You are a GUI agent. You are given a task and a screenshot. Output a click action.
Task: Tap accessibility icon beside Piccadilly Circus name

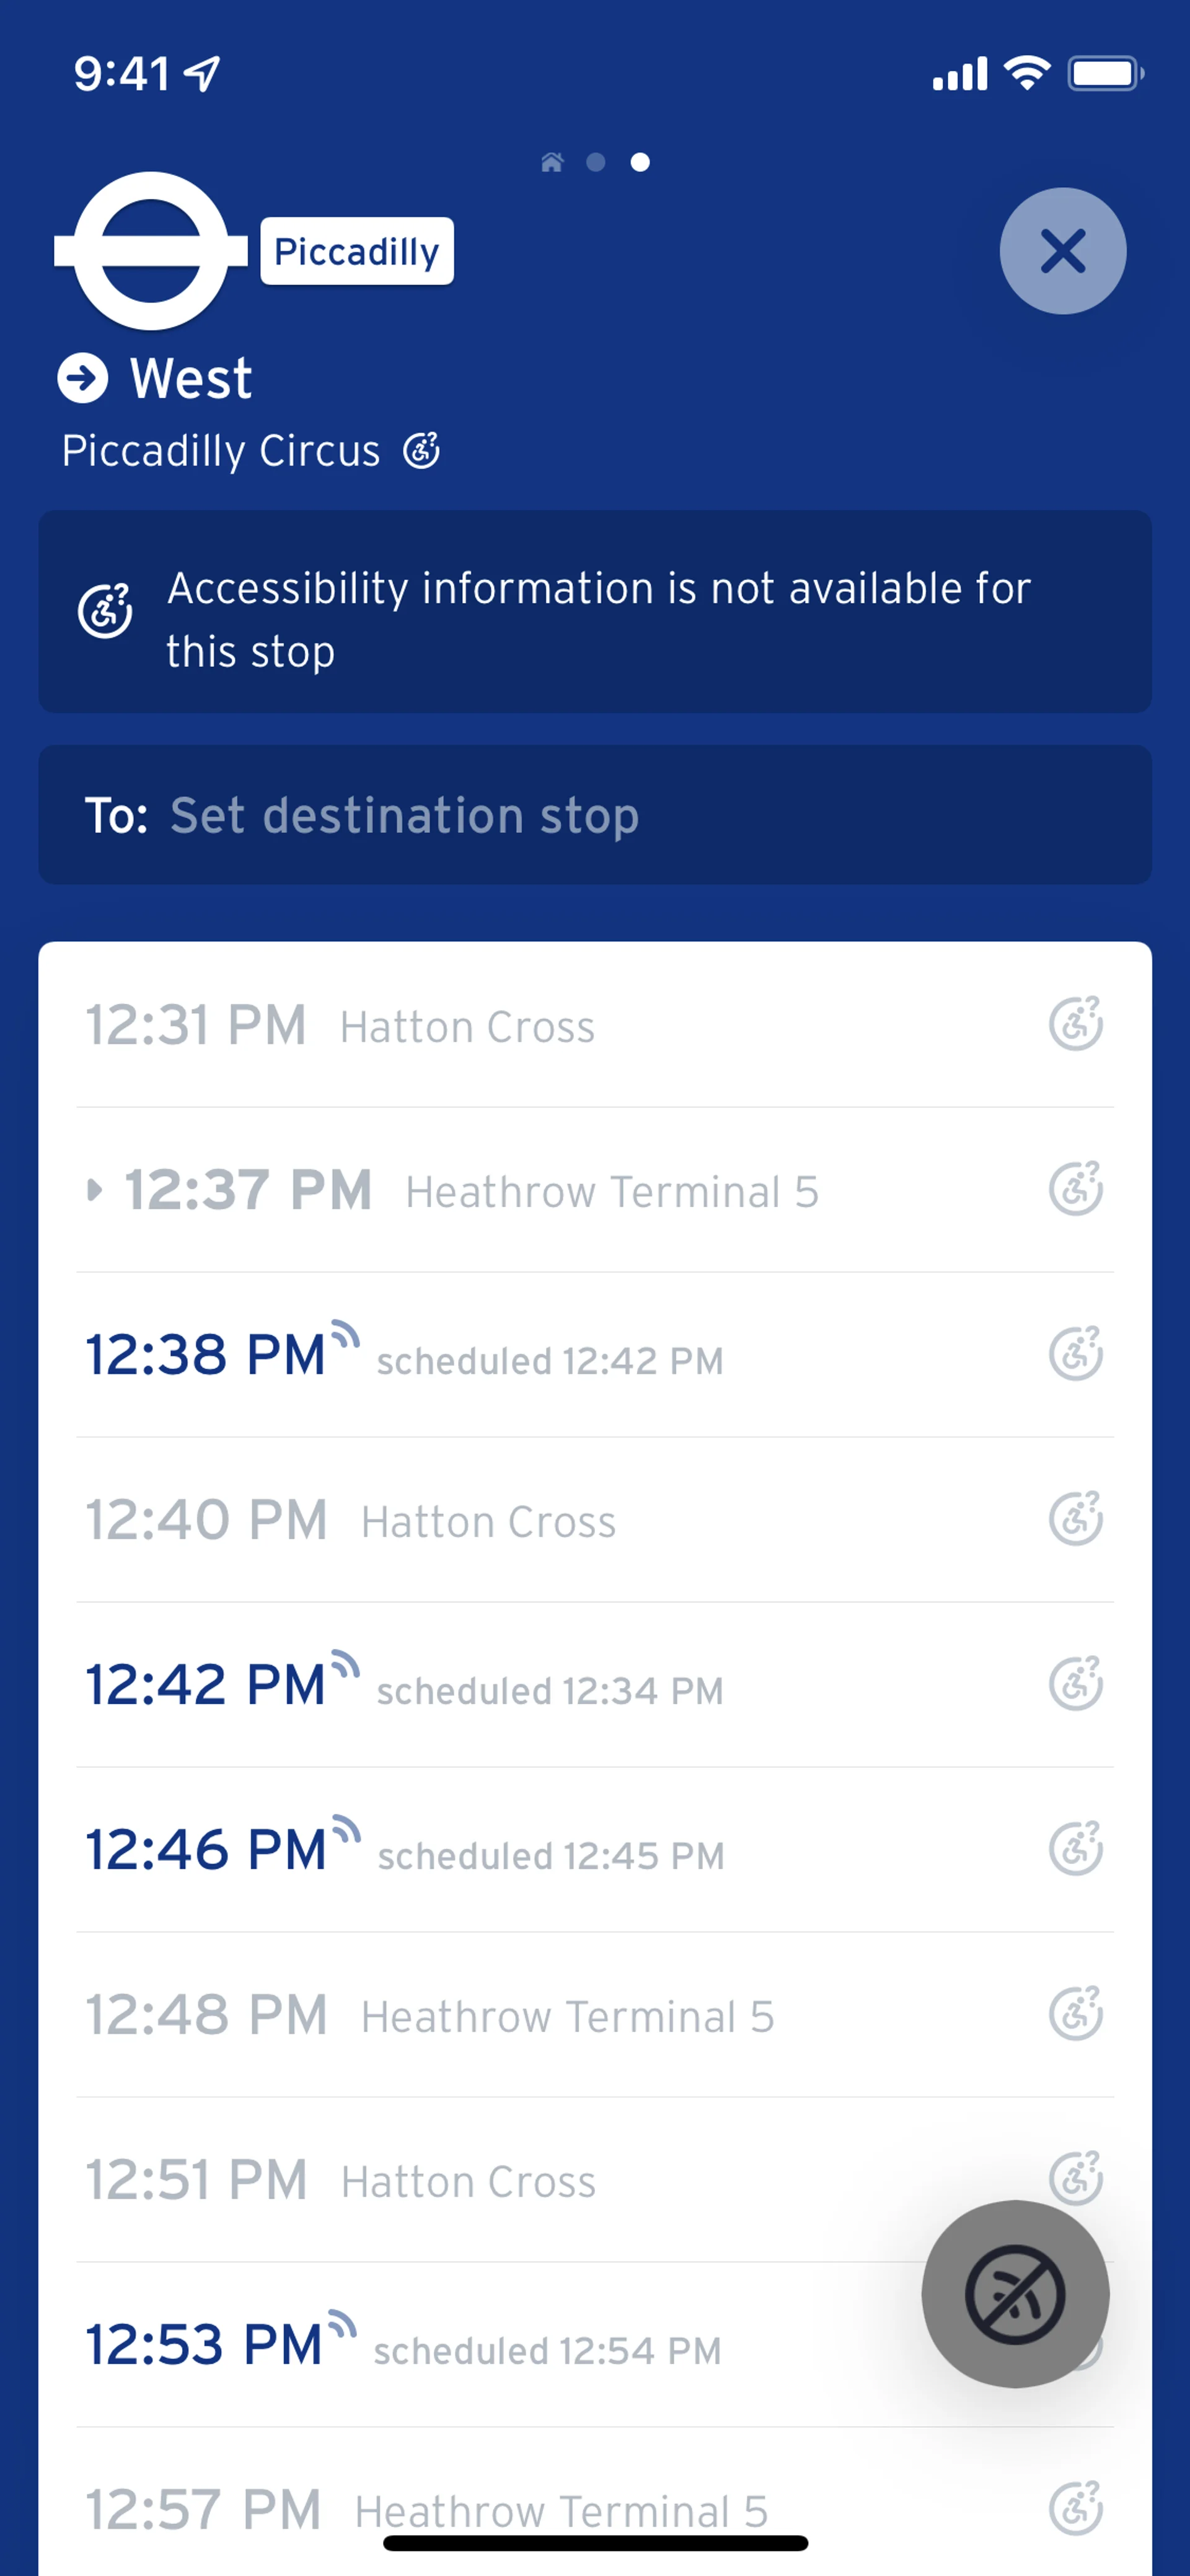tap(421, 451)
